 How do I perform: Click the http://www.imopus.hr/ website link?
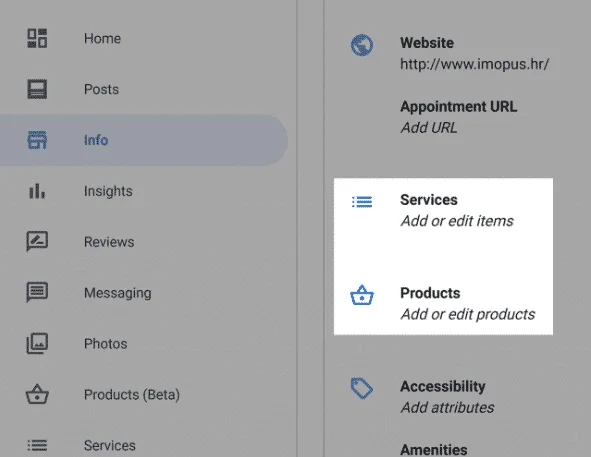(474, 64)
